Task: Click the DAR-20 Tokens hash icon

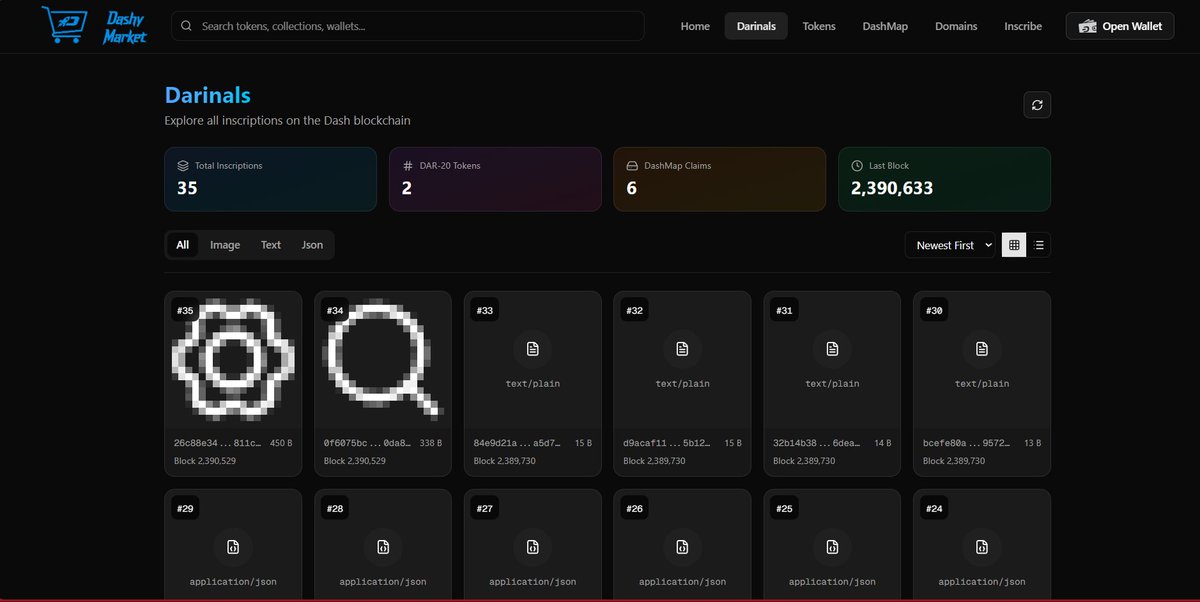Action: (x=407, y=165)
